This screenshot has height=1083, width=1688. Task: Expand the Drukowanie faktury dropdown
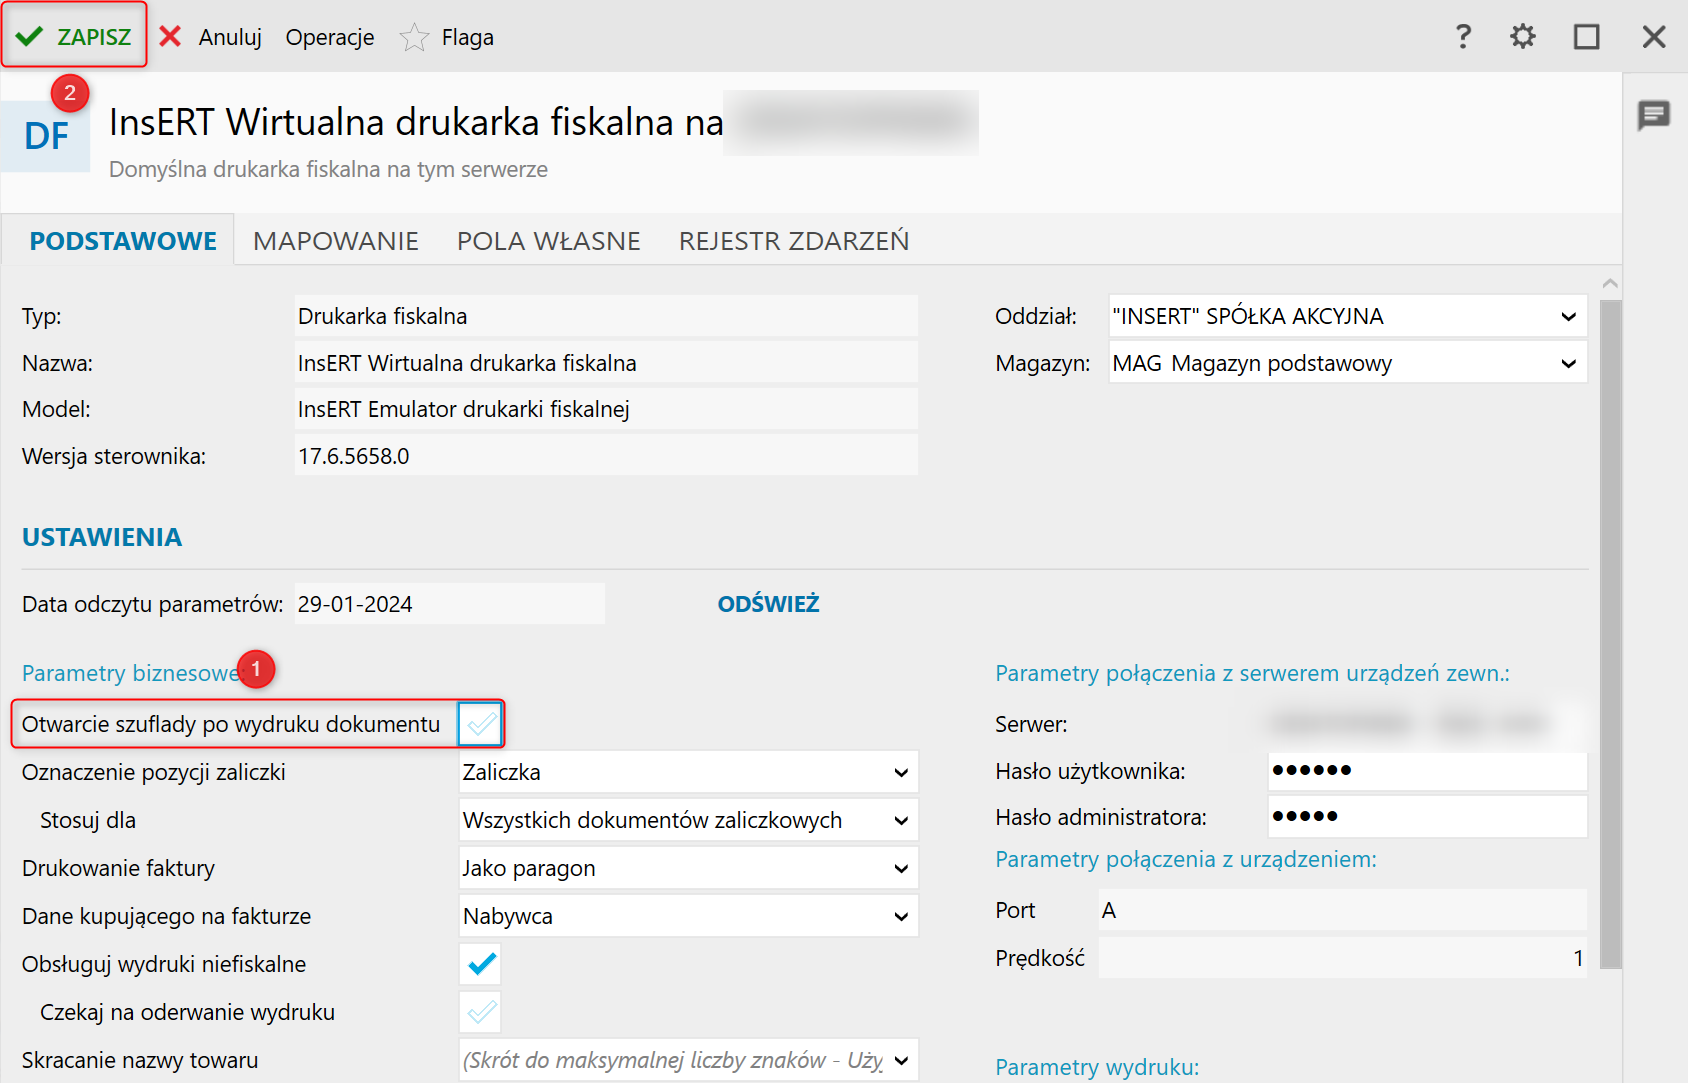pos(688,868)
